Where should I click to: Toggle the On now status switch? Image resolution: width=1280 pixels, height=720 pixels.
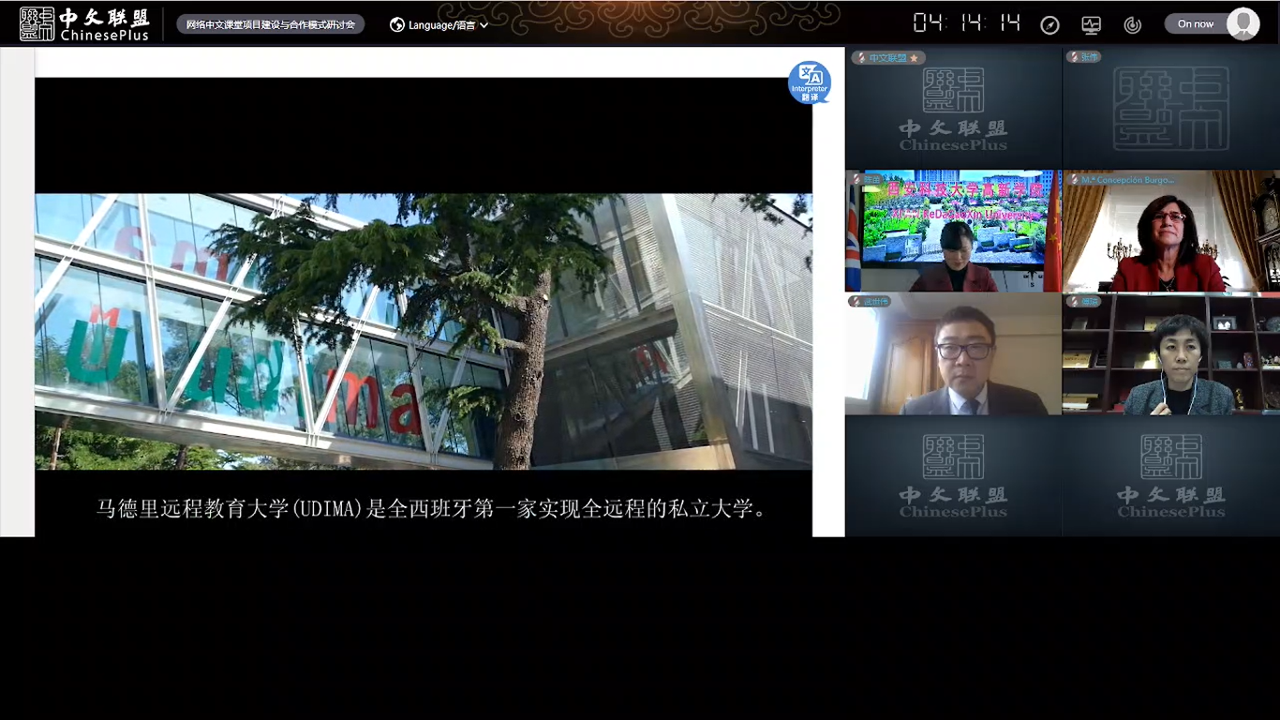(x=1196, y=24)
